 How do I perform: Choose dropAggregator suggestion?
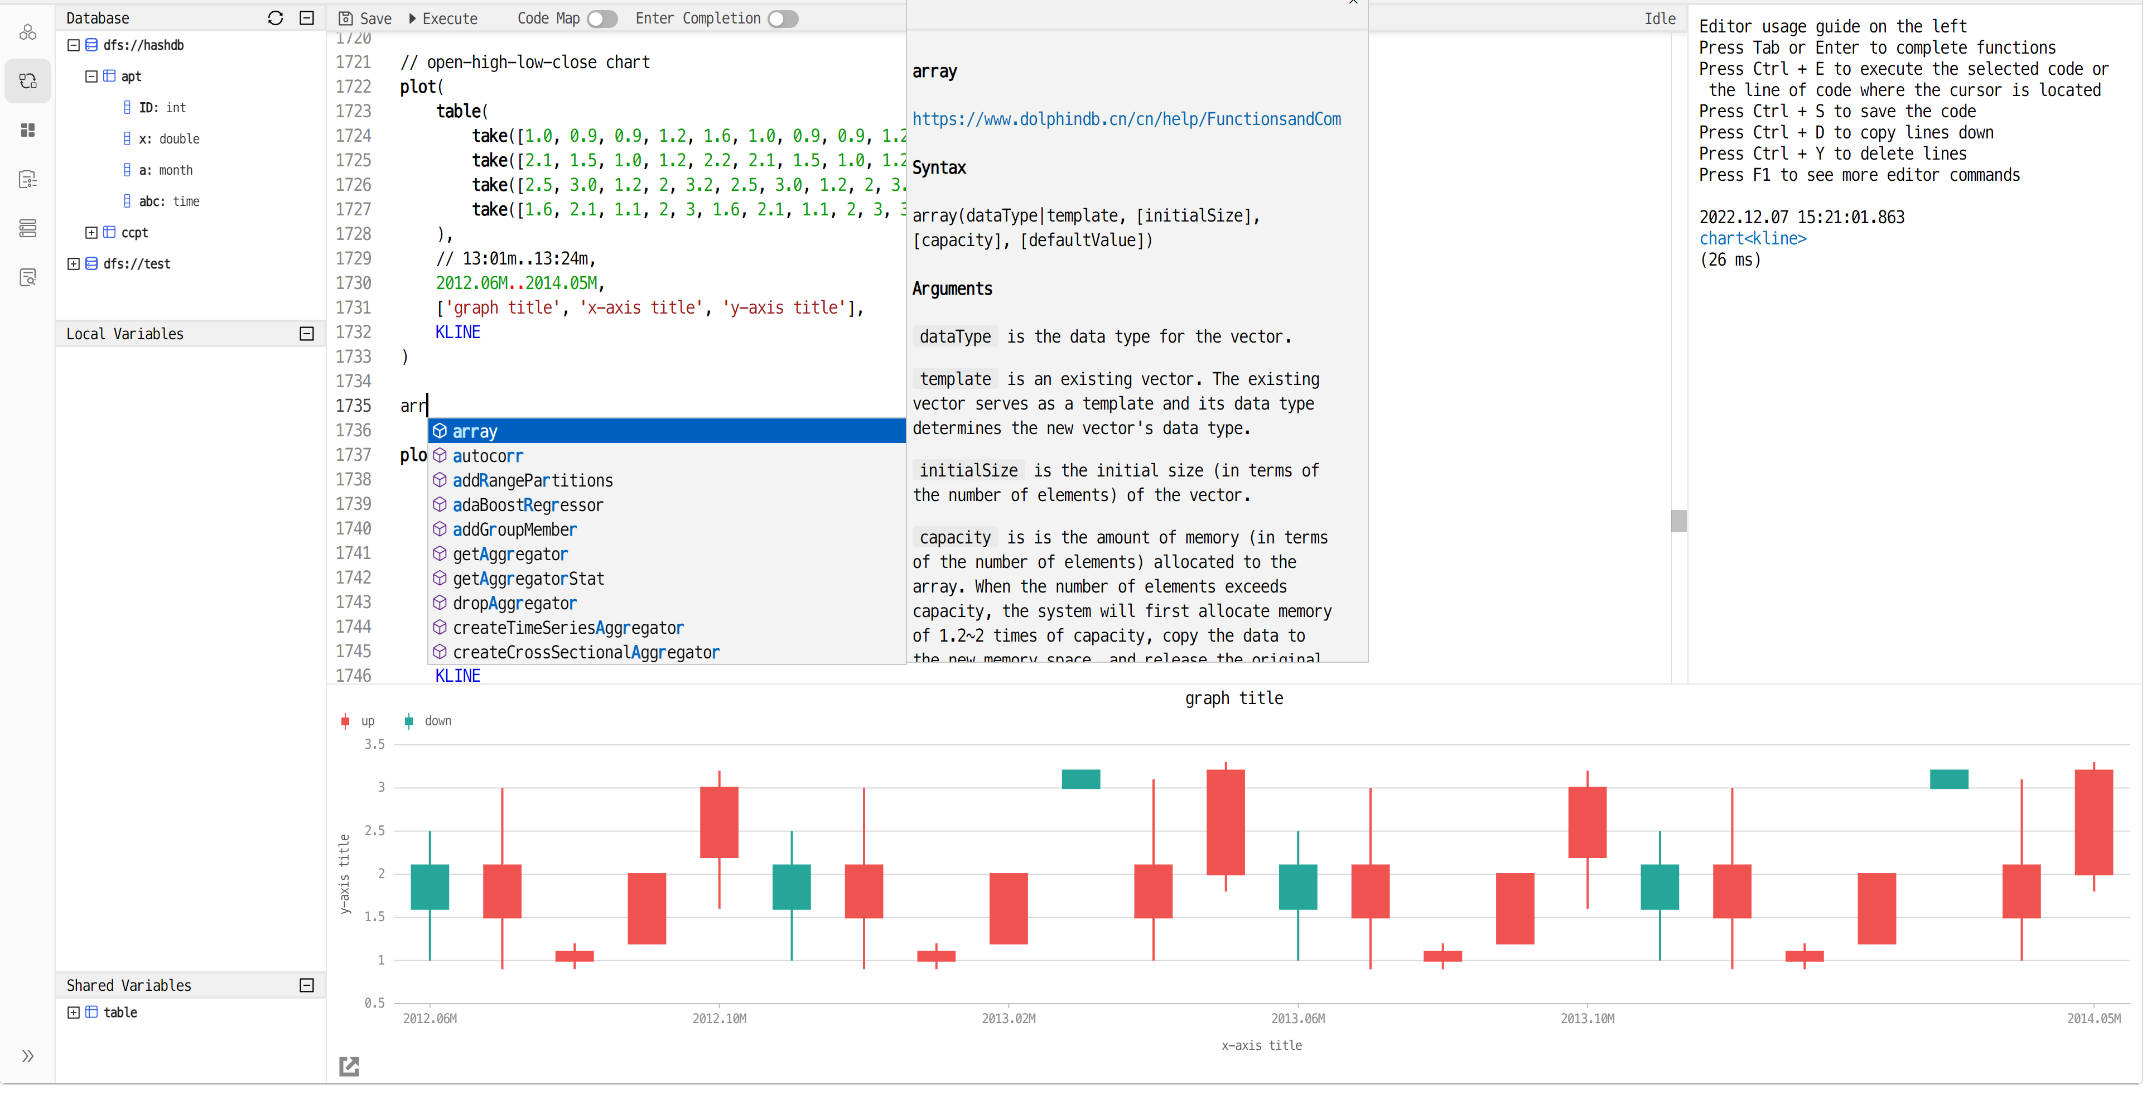667,603
